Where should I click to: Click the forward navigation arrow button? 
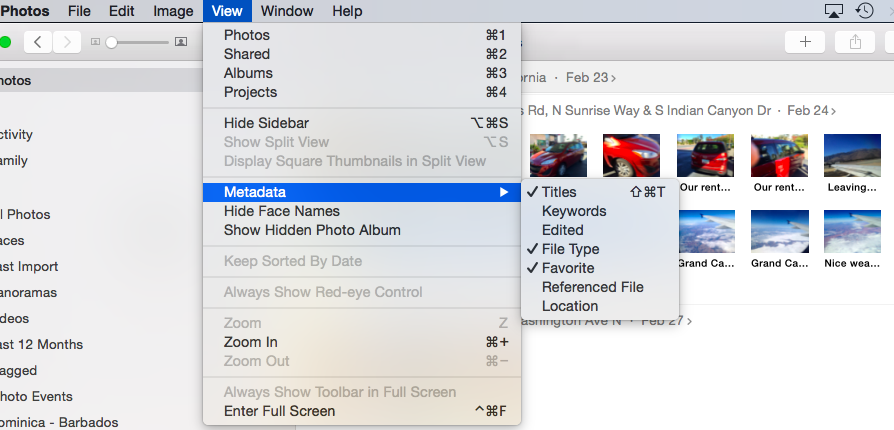[x=66, y=42]
